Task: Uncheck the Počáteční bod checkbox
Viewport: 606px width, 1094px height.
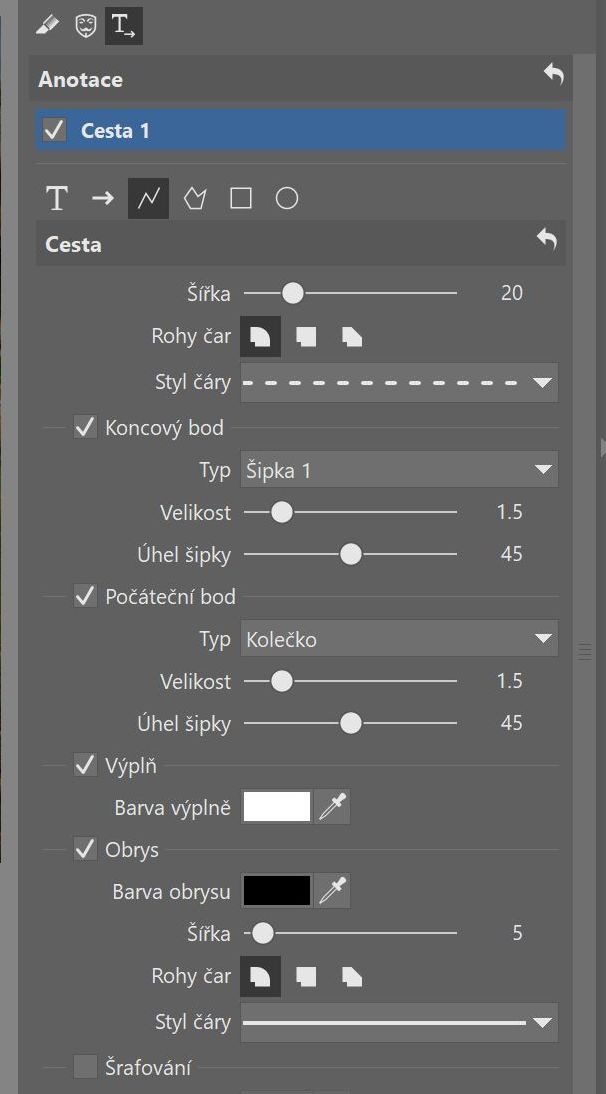Action: [x=85, y=597]
